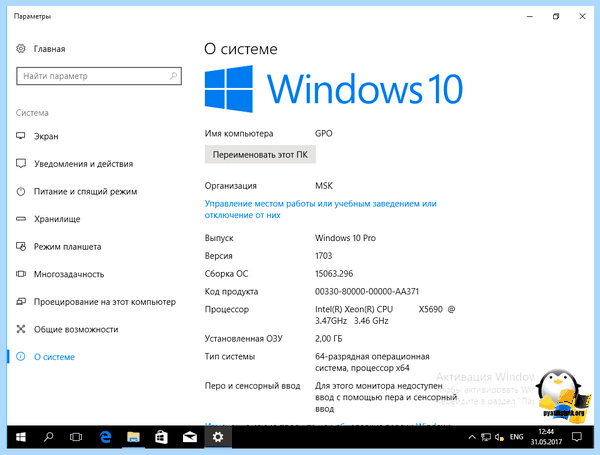Click the multitasking icon beside Многозадачность
The width and height of the screenshot is (600, 455).
(x=21, y=274)
